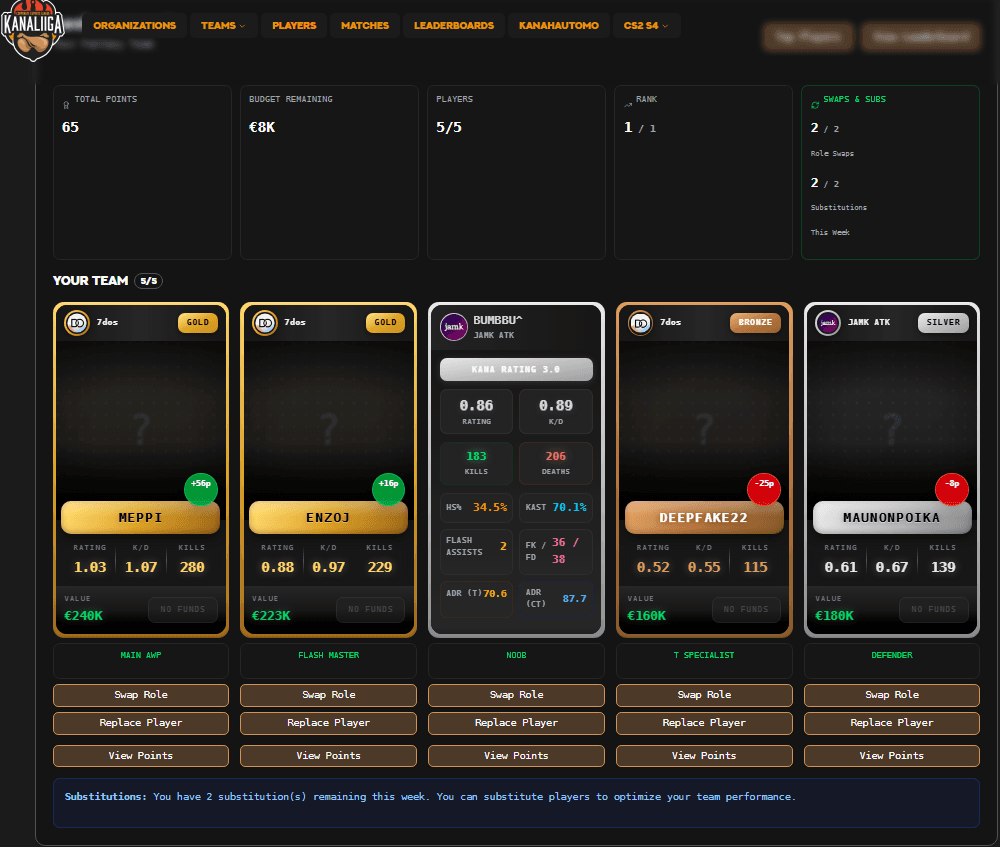The image size is (1000, 847).
Task: Expand the Teams dropdown menu
Action: [223, 26]
